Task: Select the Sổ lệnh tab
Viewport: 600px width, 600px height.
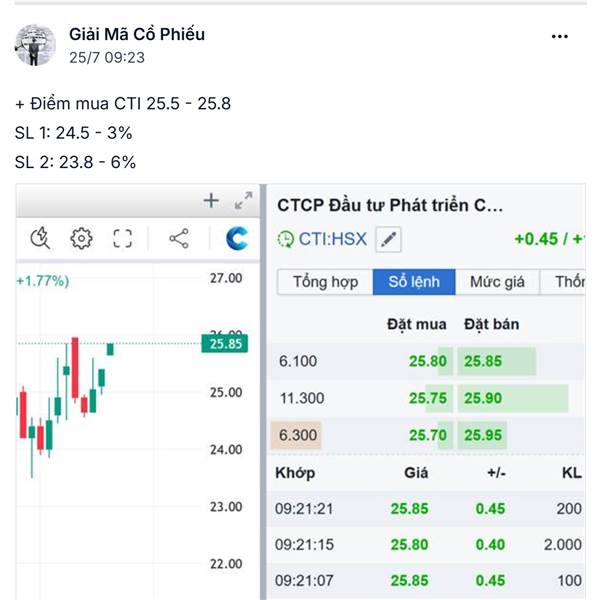Action: [414, 282]
